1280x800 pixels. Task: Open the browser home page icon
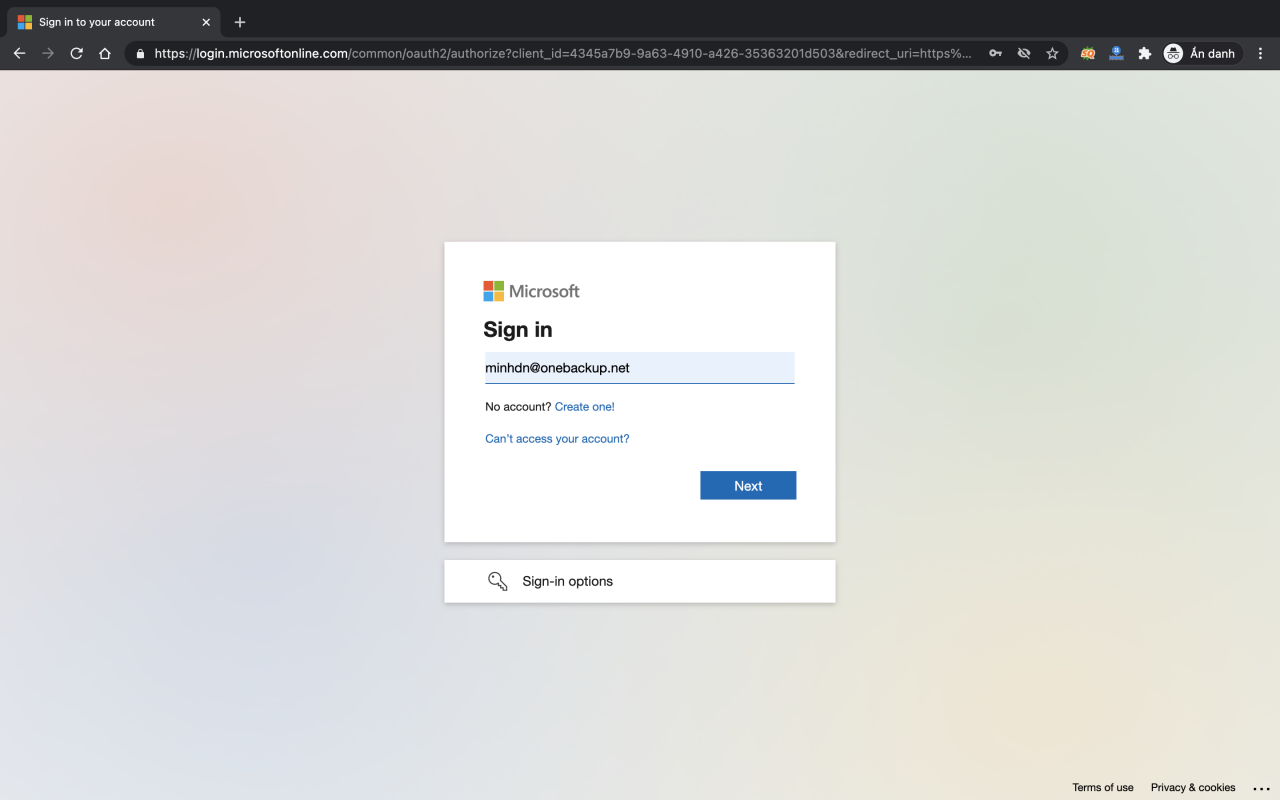click(105, 53)
